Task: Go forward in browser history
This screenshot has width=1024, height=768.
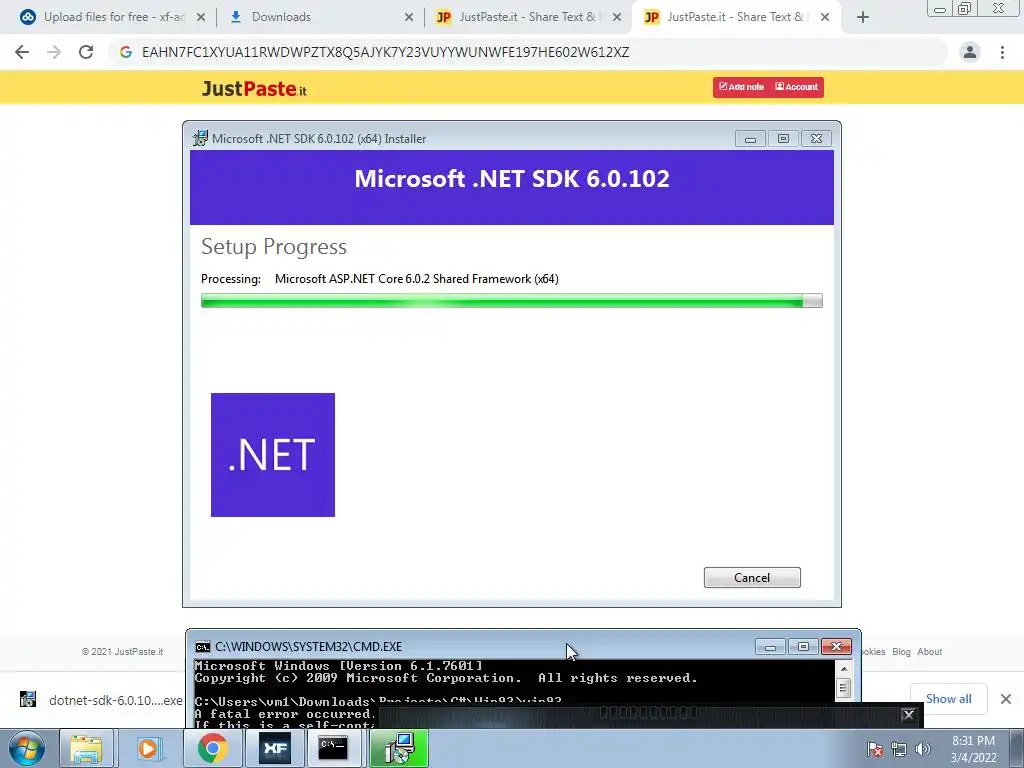Action: [x=54, y=52]
